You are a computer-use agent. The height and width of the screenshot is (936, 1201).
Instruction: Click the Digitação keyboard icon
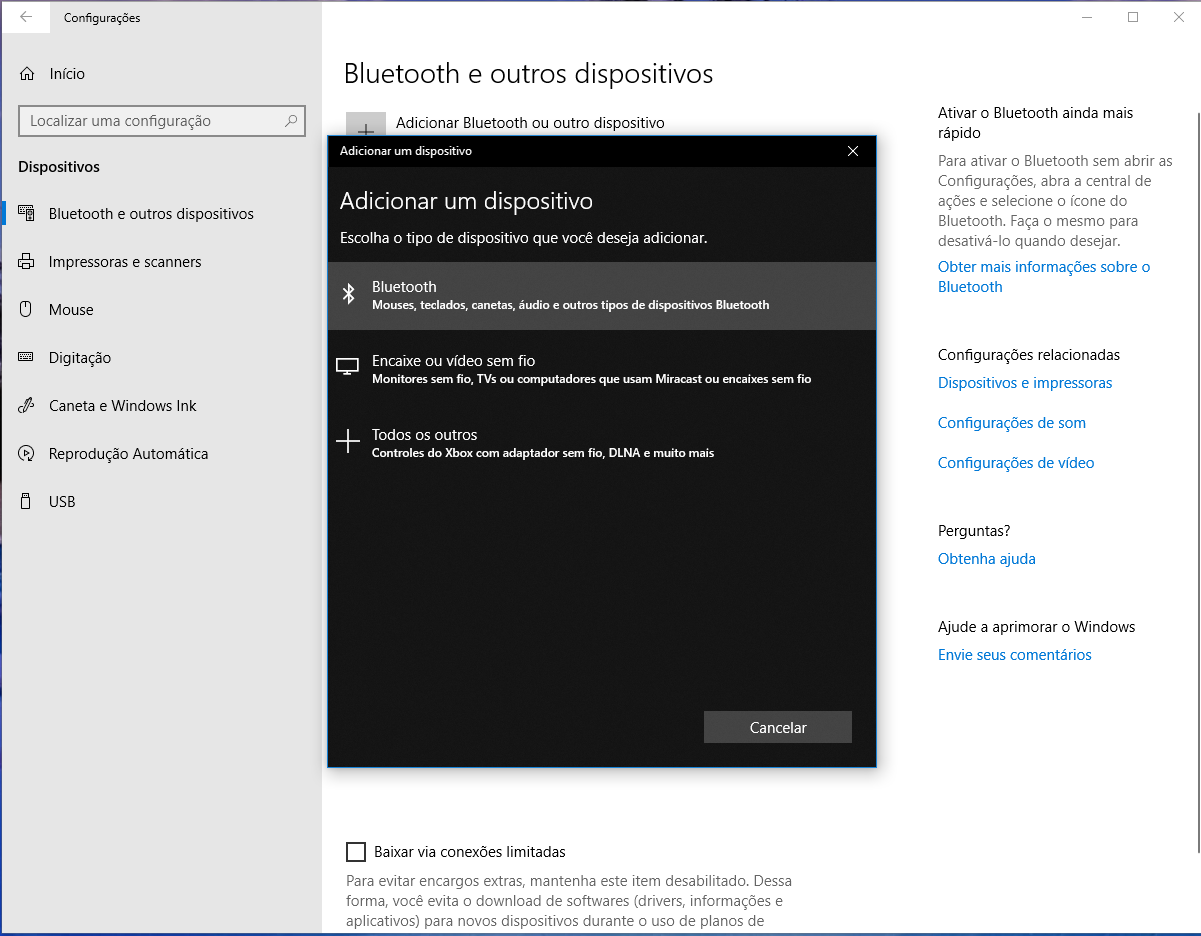click(x=27, y=358)
